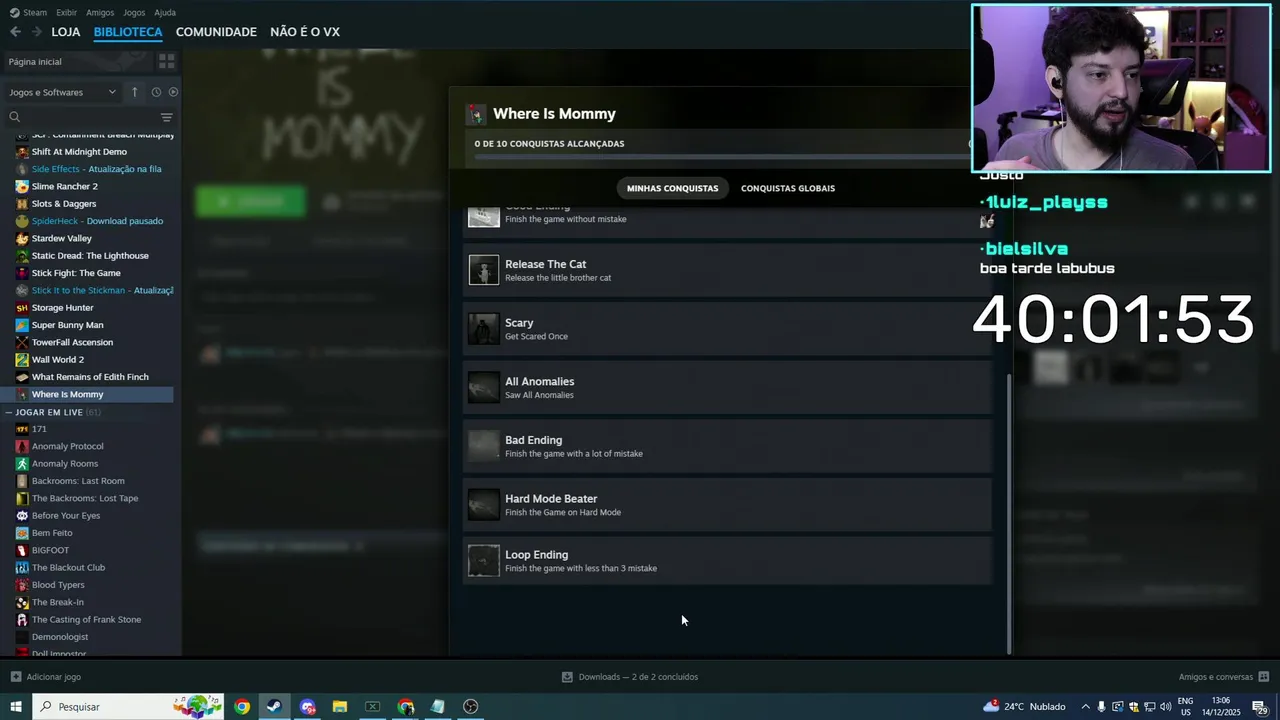Click the Where Is Mommy header game icon

[476, 114]
